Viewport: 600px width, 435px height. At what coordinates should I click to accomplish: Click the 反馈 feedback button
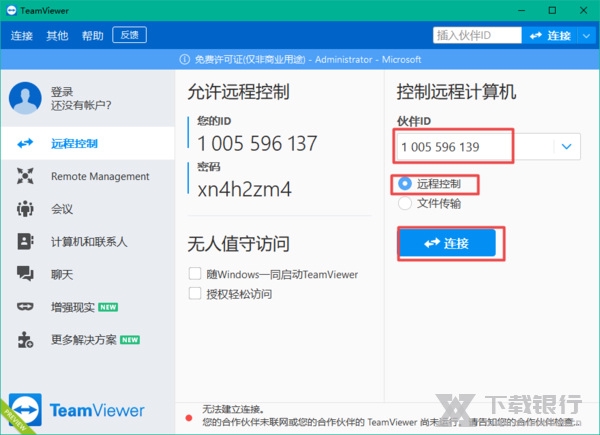tap(129, 35)
